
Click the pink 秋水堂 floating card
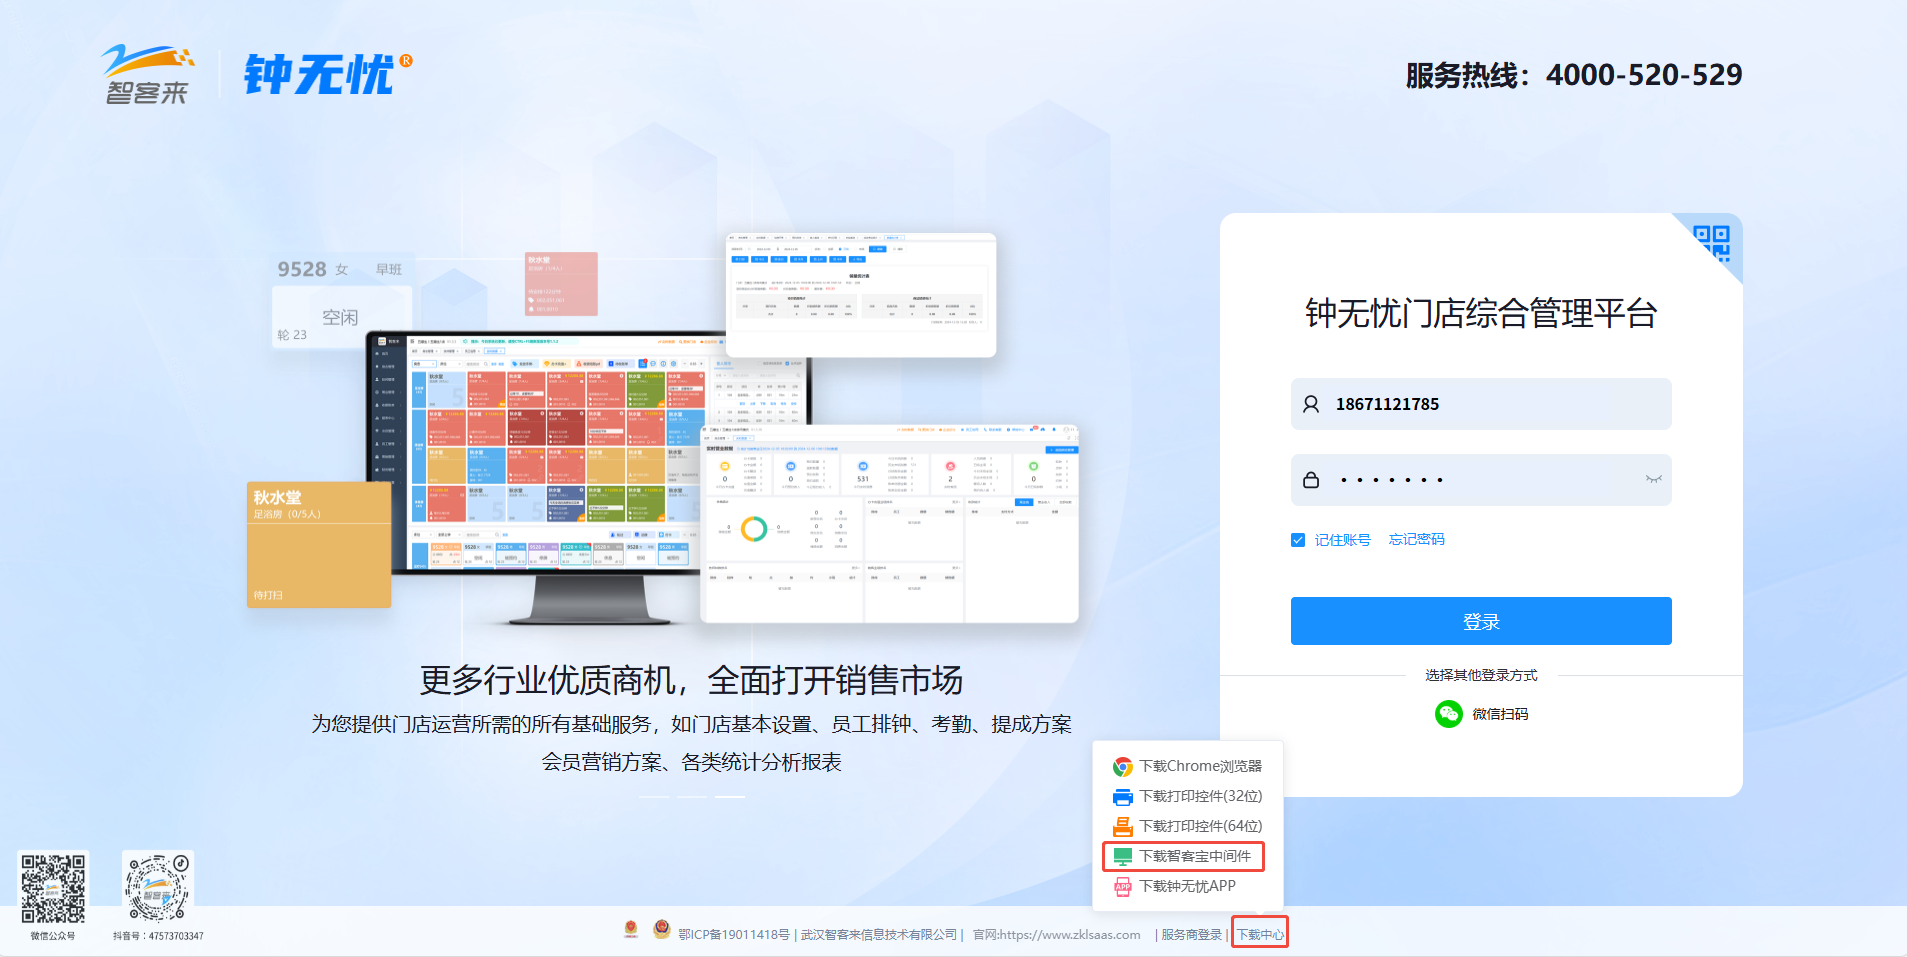click(x=561, y=284)
